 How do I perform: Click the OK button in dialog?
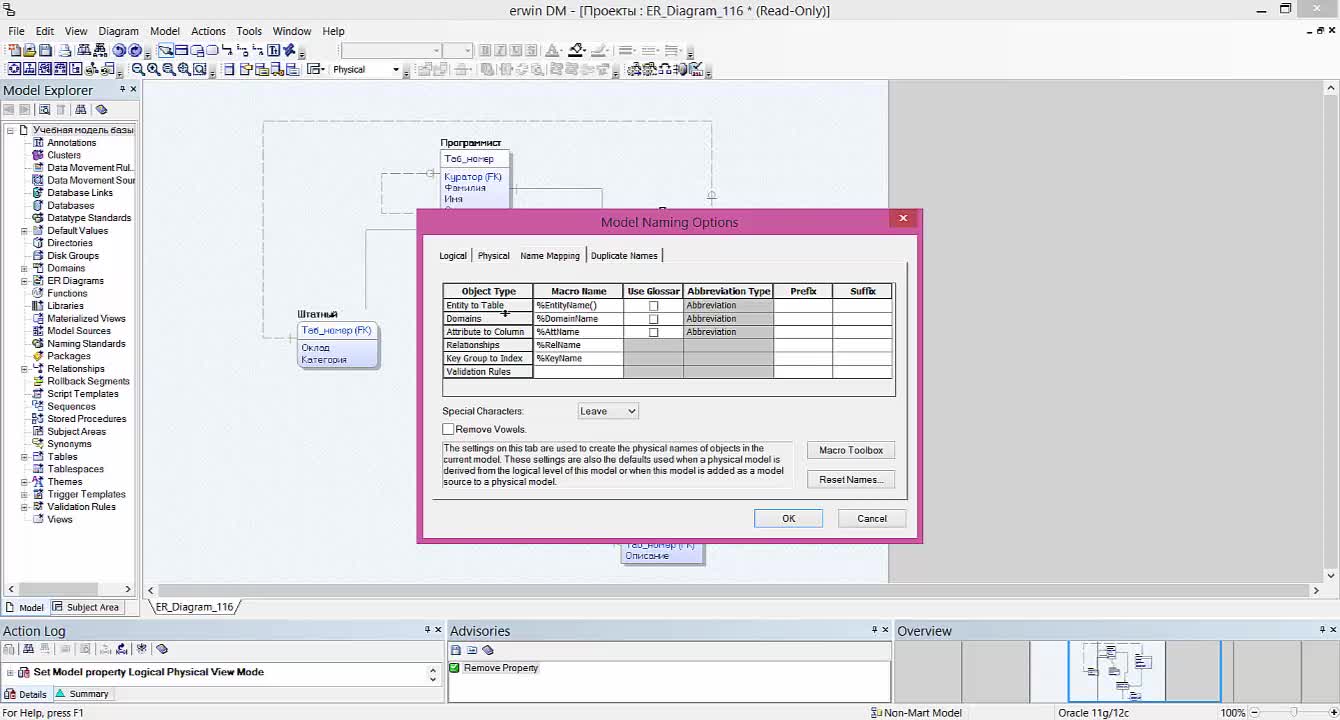[x=788, y=518]
